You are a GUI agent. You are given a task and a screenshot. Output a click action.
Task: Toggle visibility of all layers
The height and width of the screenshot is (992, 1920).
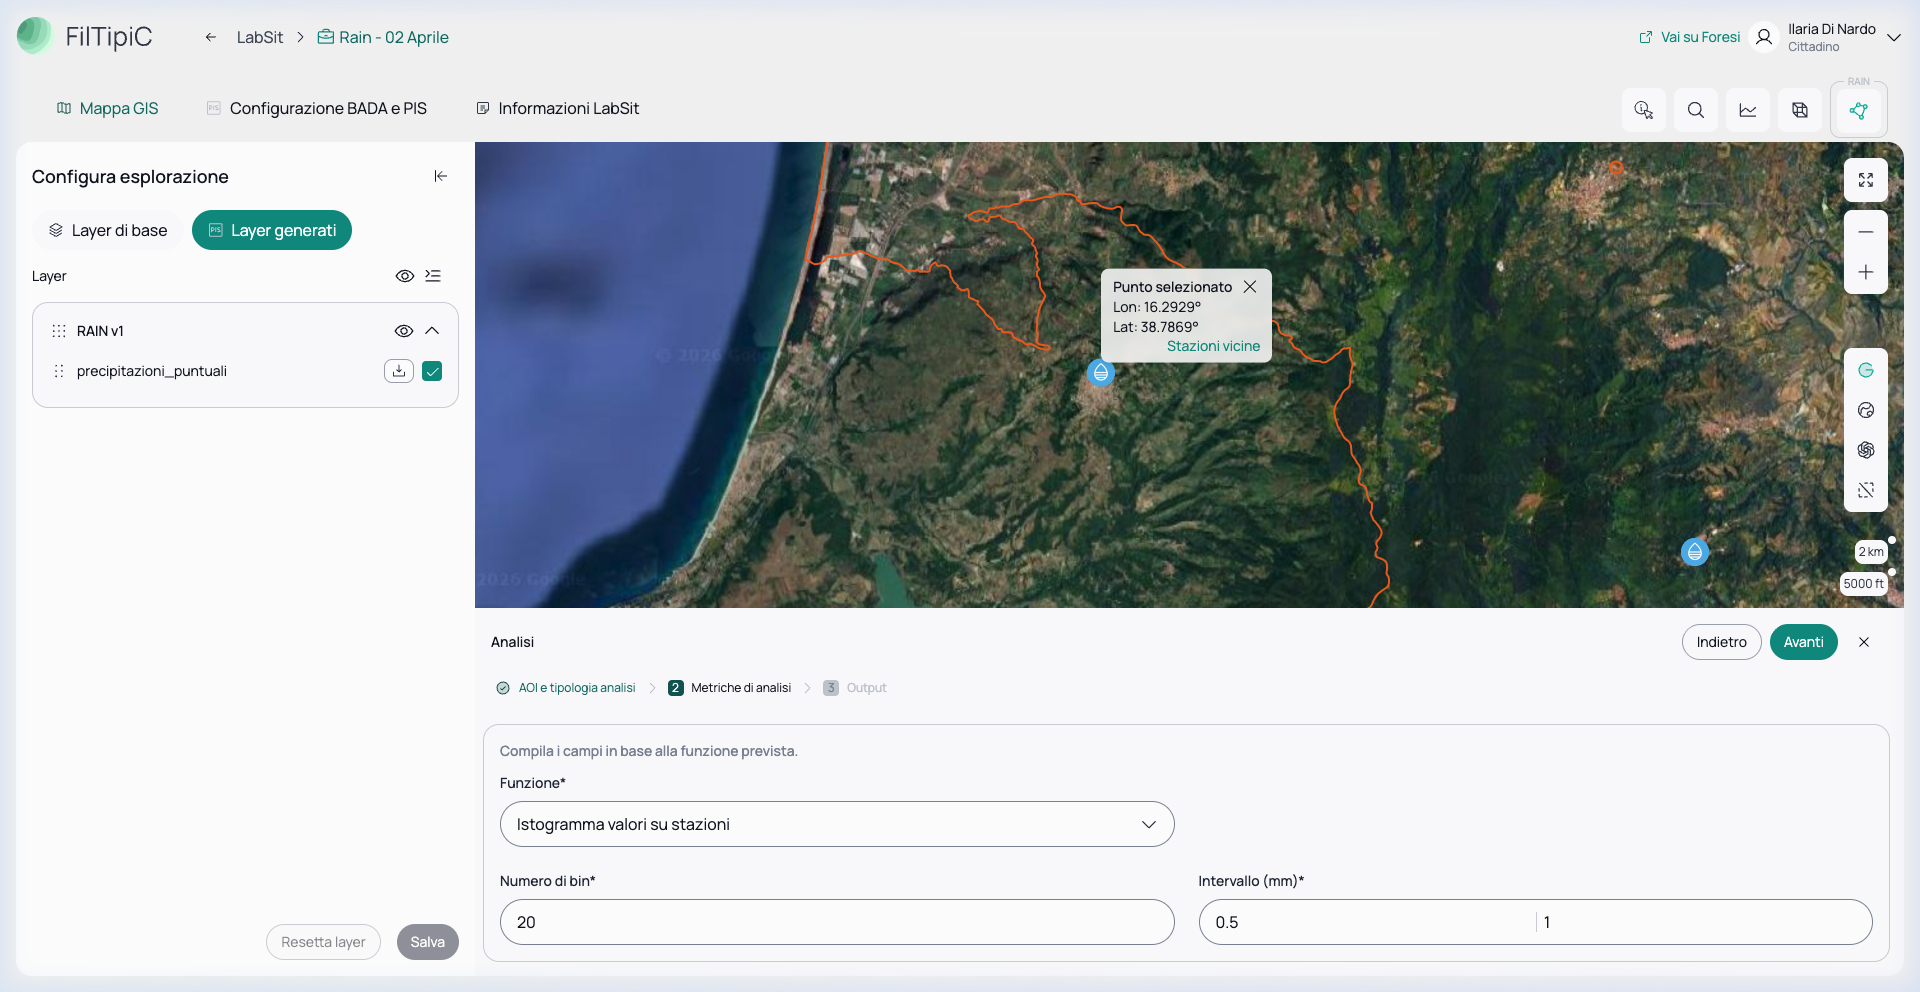click(x=405, y=276)
